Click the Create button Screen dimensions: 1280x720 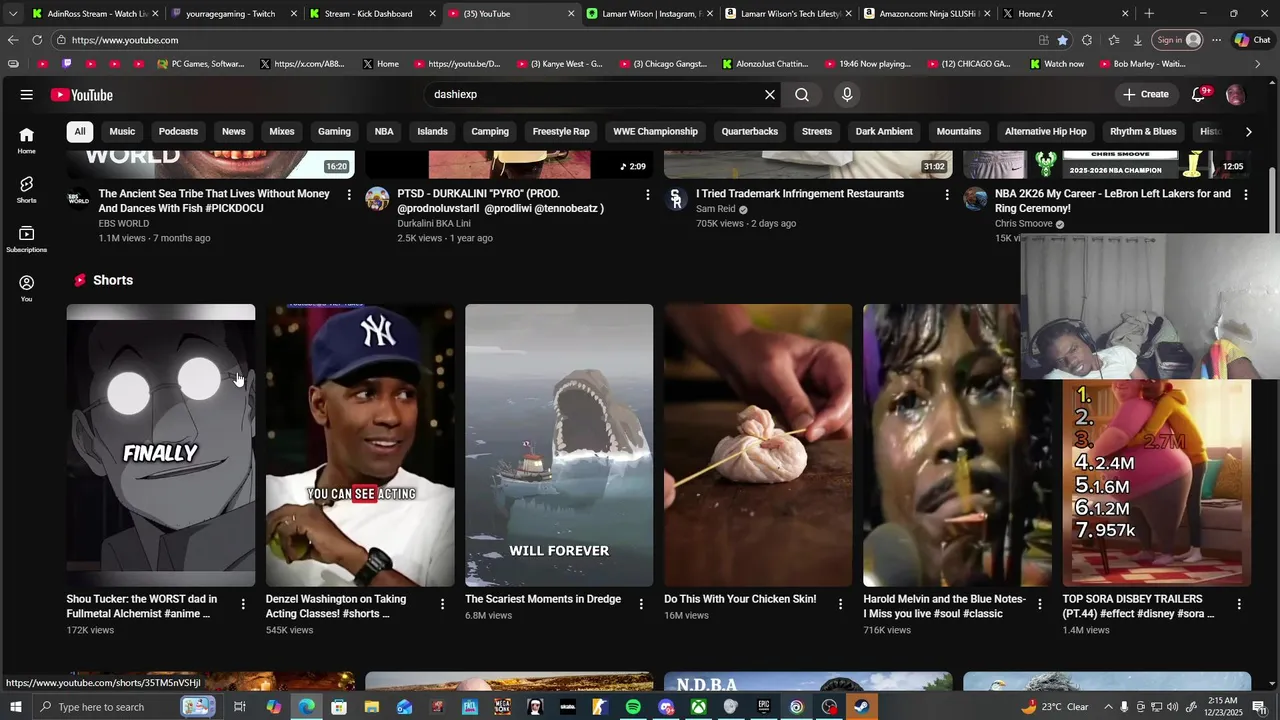(1146, 95)
